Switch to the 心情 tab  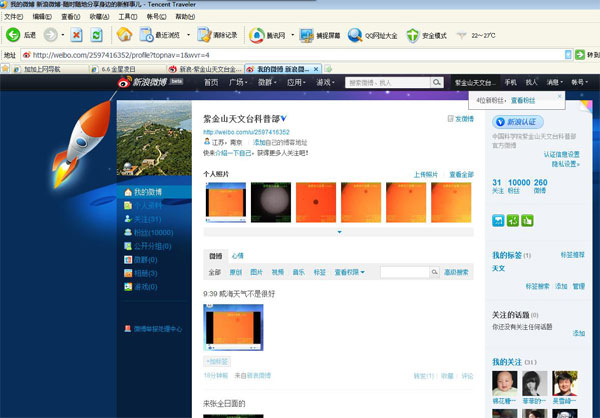point(237,256)
